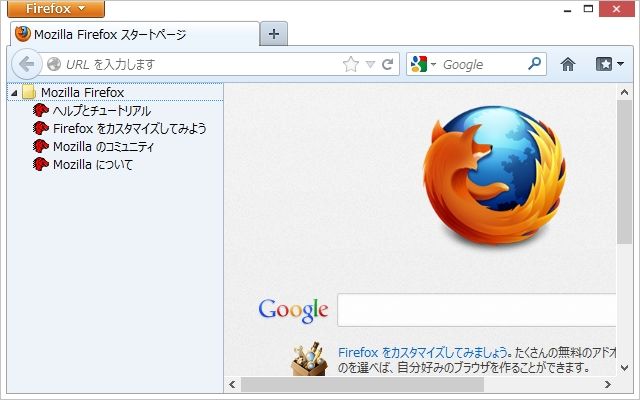
Task: Click the magnifier search icon
Action: [534, 64]
